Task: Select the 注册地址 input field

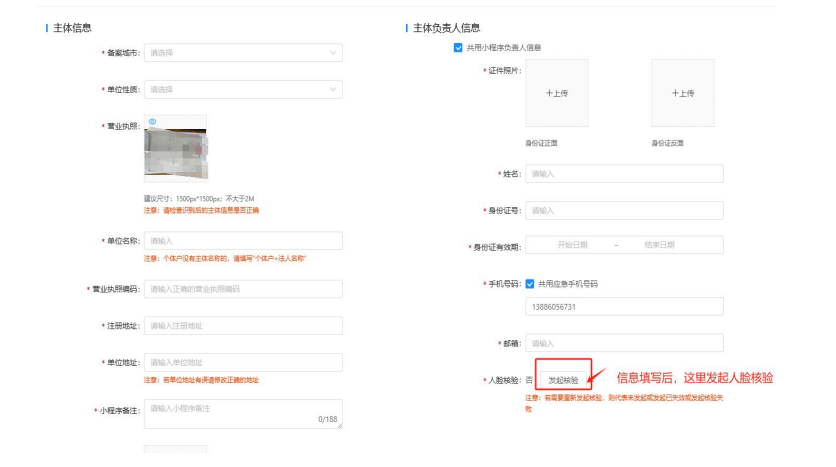Action: pos(243,326)
